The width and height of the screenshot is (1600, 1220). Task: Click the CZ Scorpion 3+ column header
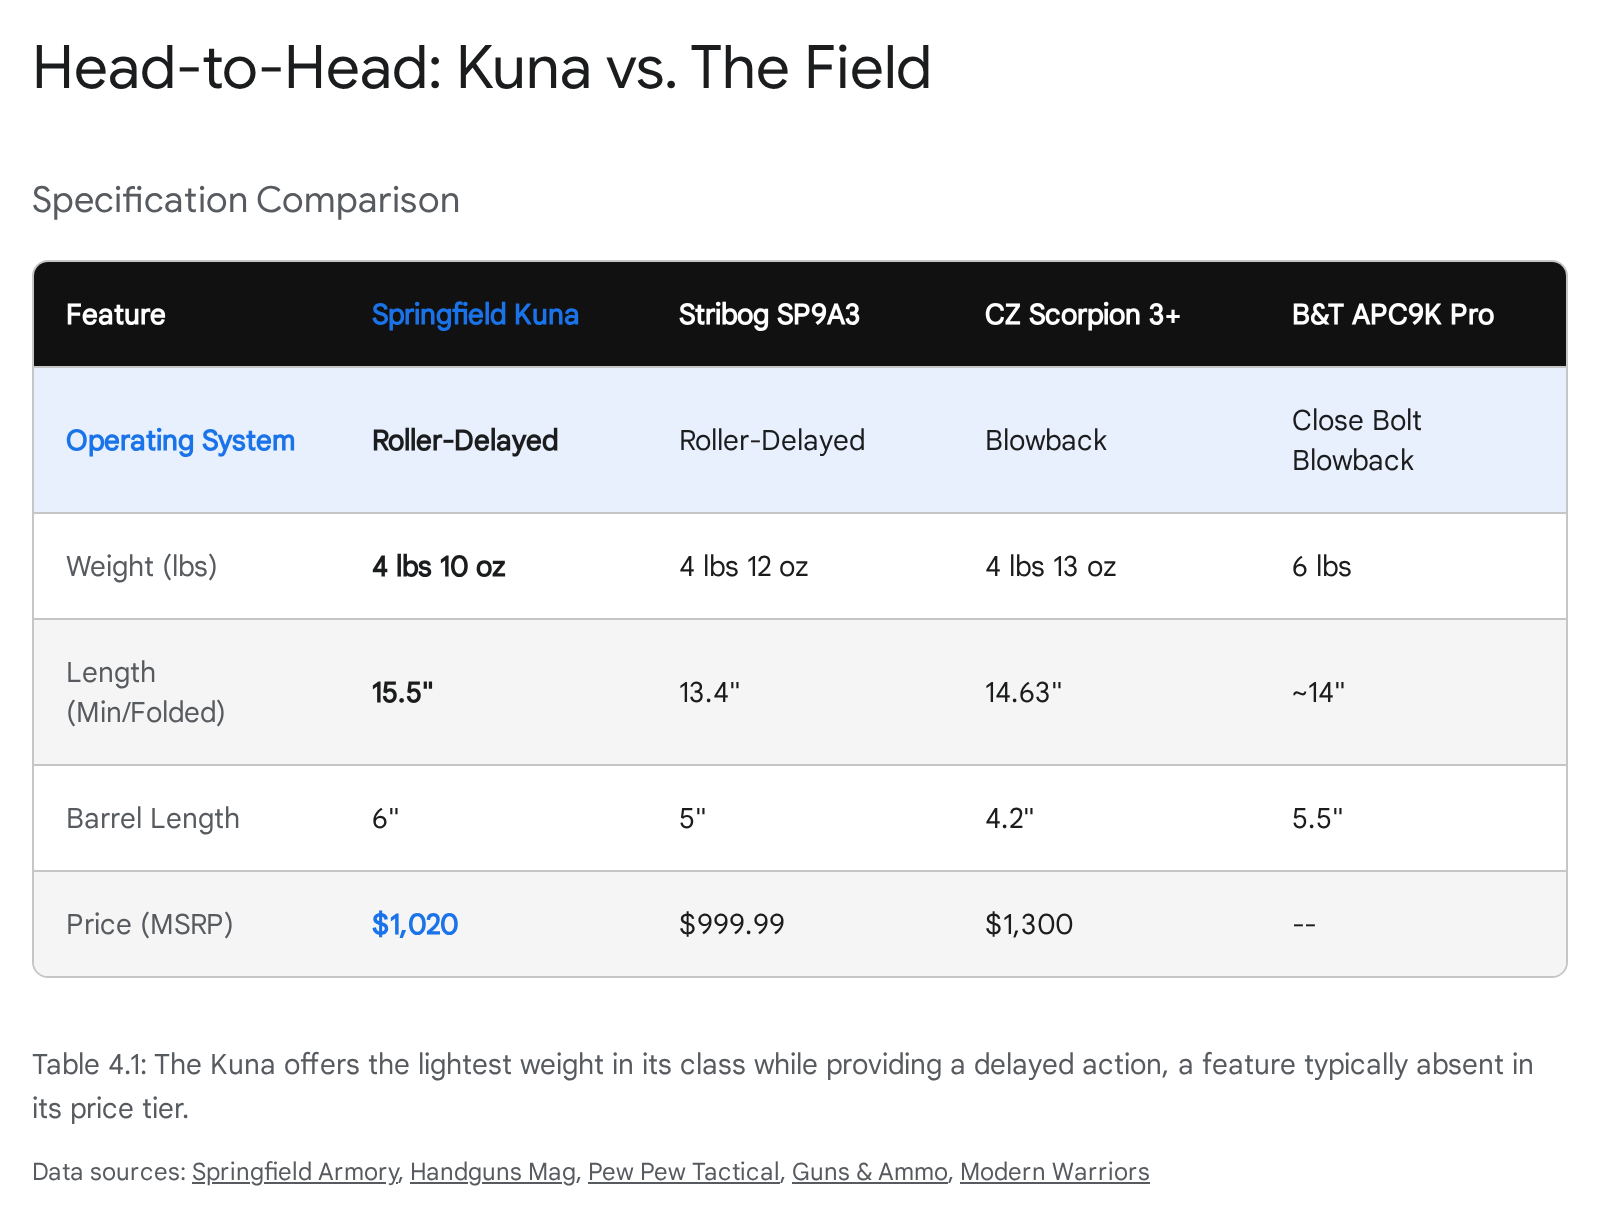tap(1082, 314)
